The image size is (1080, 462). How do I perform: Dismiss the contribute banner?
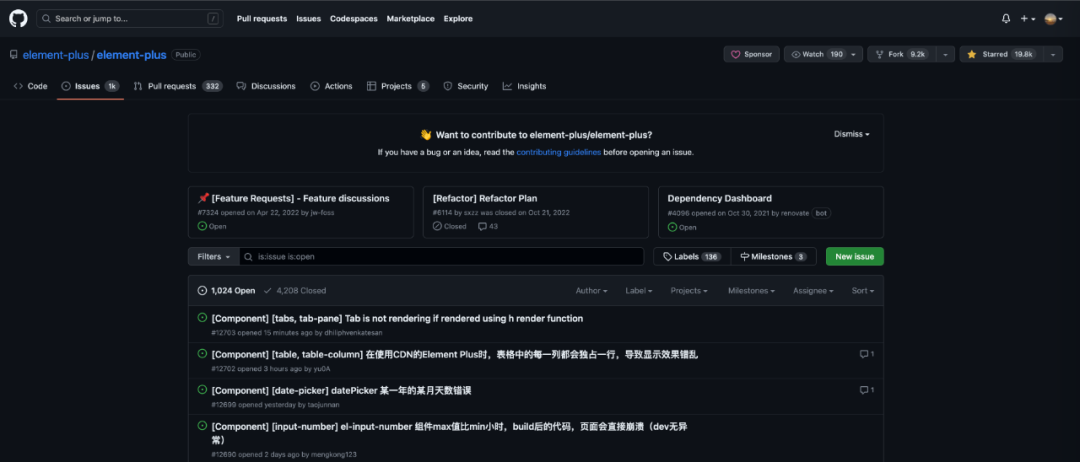(851, 134)
